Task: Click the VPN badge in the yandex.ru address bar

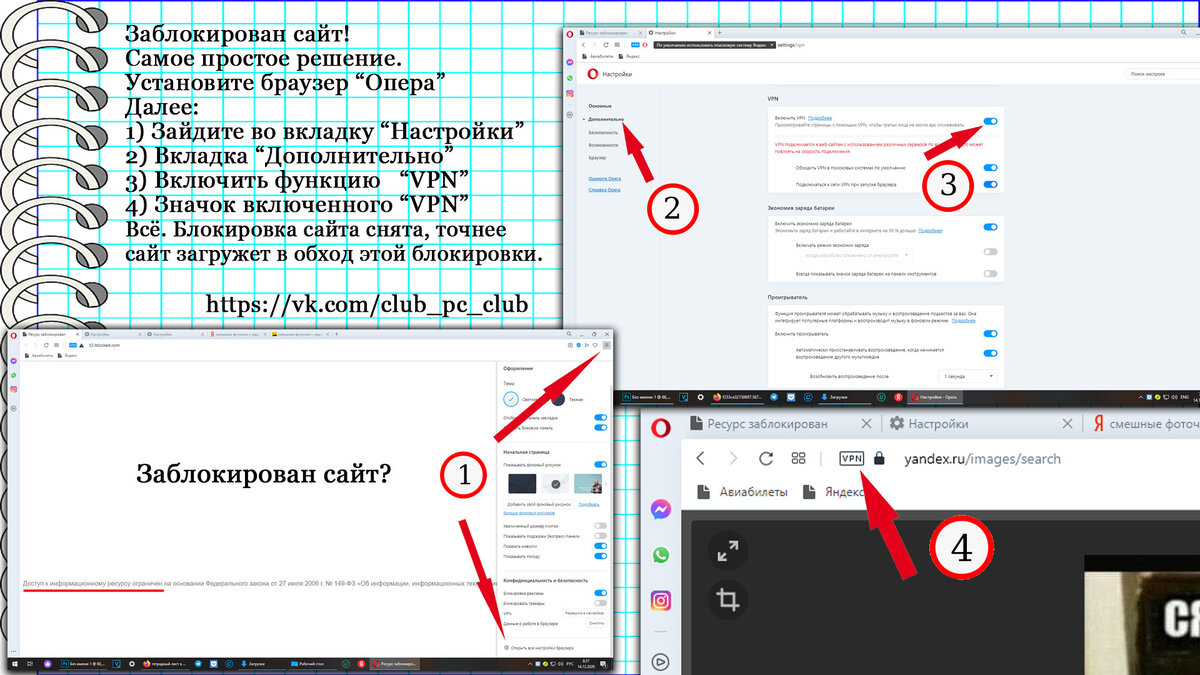Action: (x=852, y=458)
